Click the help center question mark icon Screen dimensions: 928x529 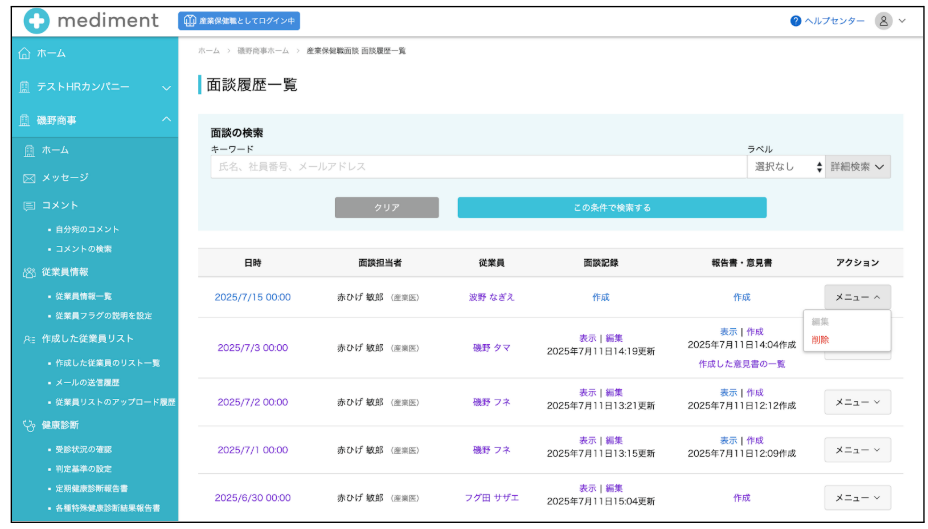coord(795,21)
